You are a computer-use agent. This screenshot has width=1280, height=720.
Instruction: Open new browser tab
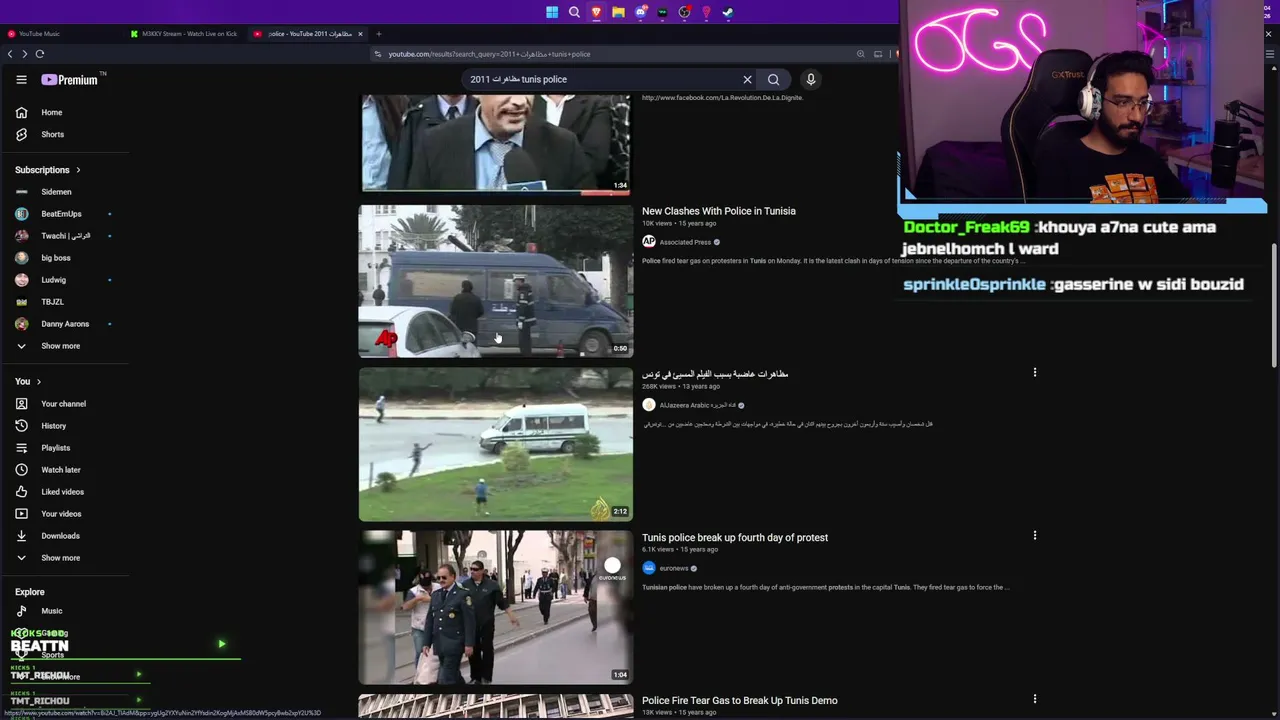pos(378,34)
